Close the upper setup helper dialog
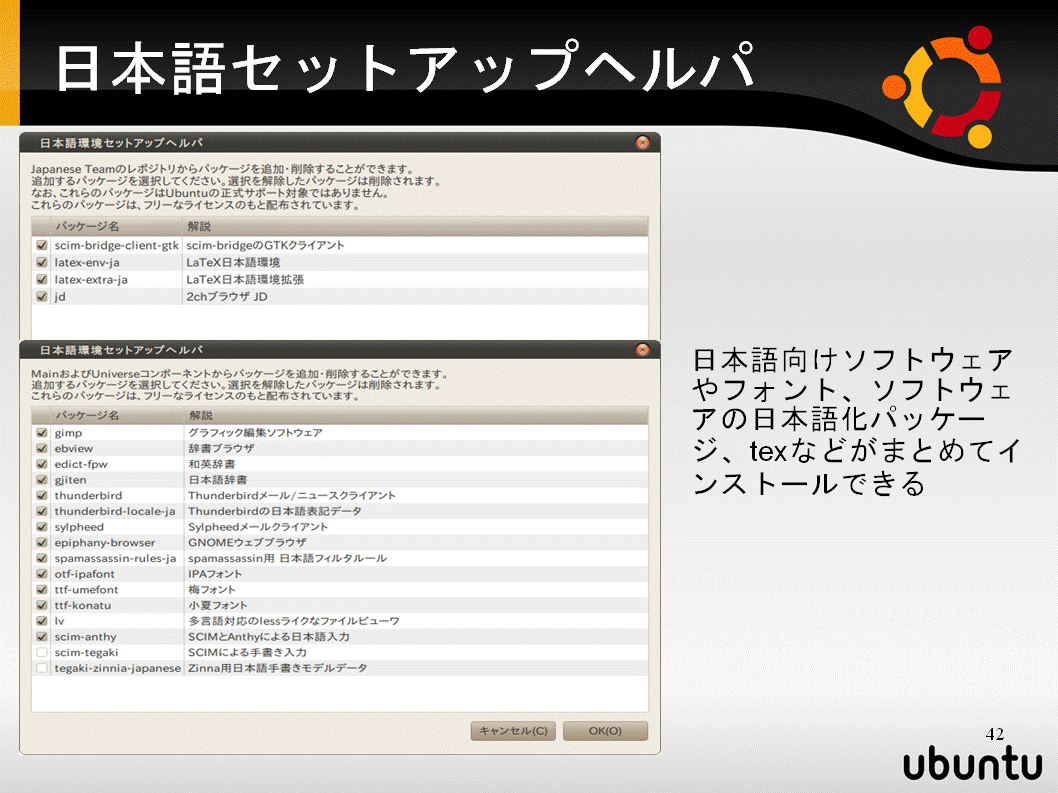1058x793 pixels. point(642,142)
